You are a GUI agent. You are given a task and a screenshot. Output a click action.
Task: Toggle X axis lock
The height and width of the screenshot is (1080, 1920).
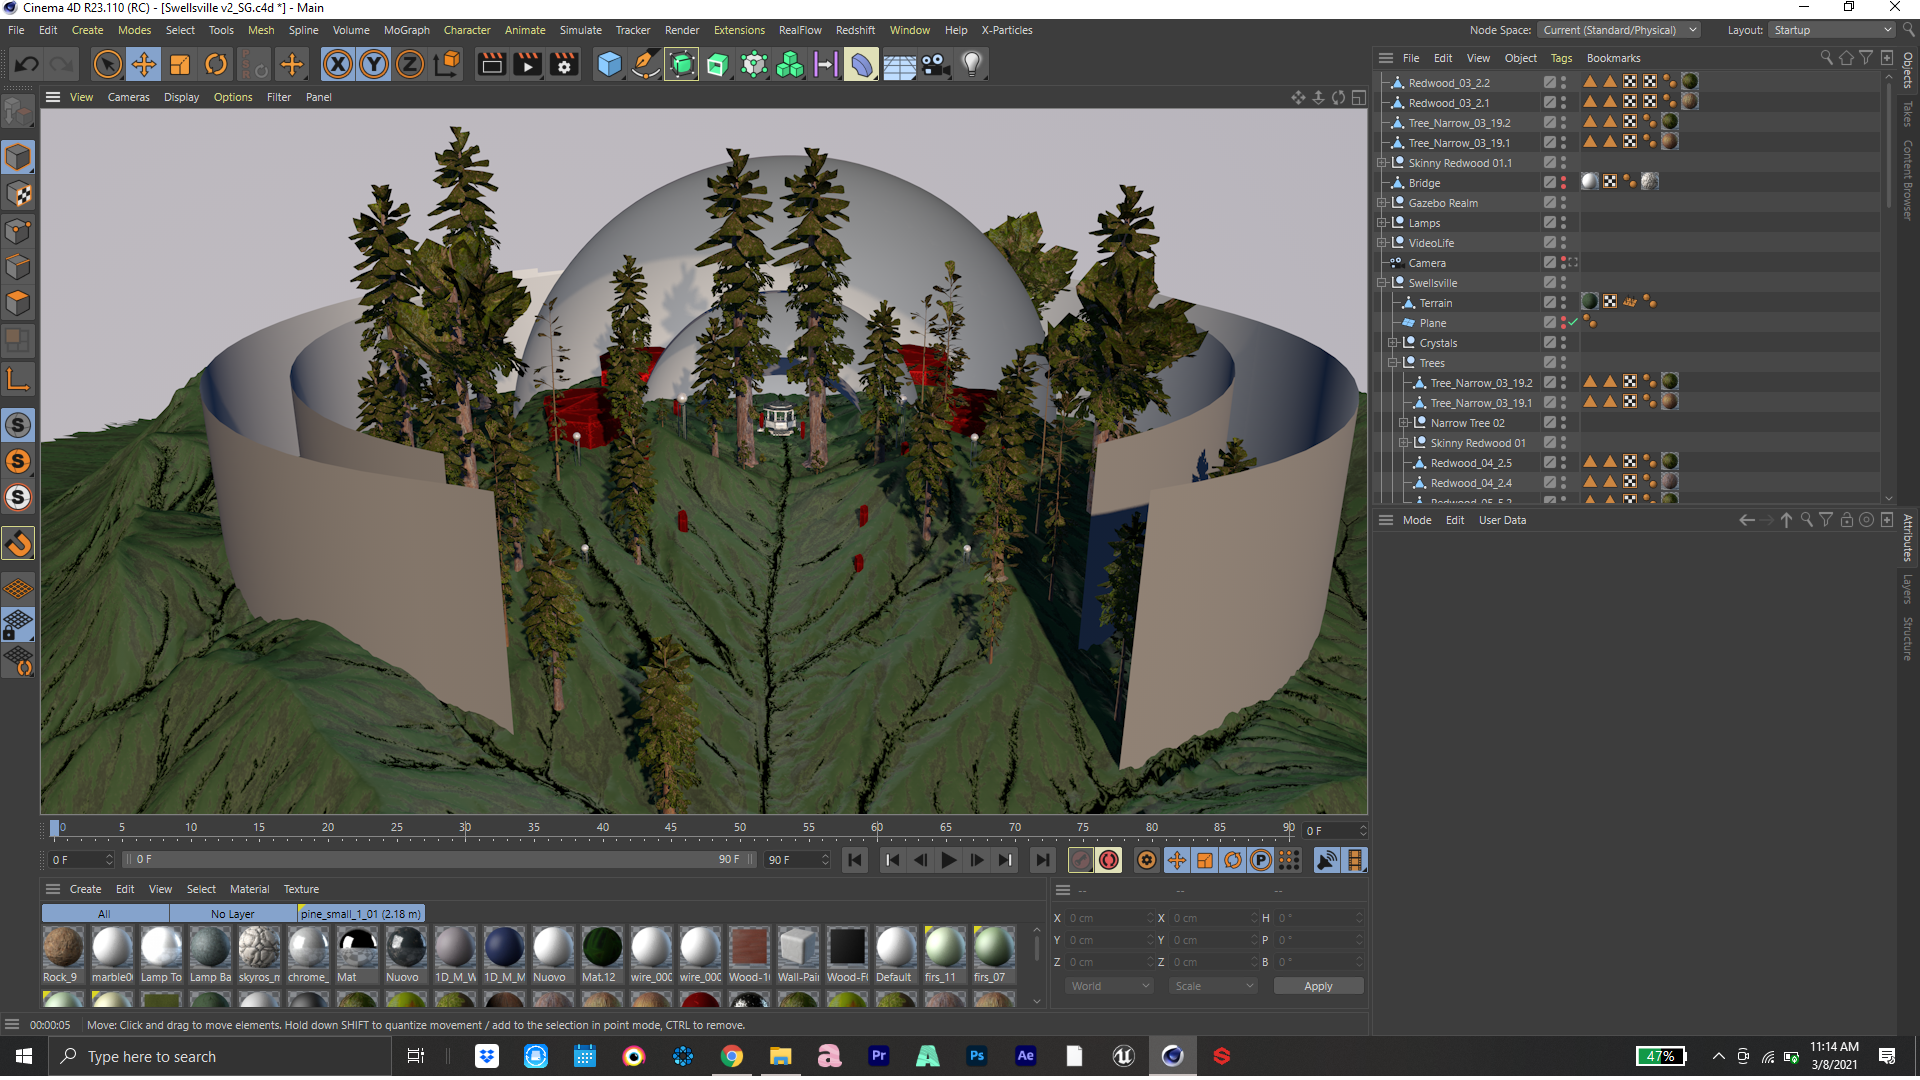(x=338, y=65)
